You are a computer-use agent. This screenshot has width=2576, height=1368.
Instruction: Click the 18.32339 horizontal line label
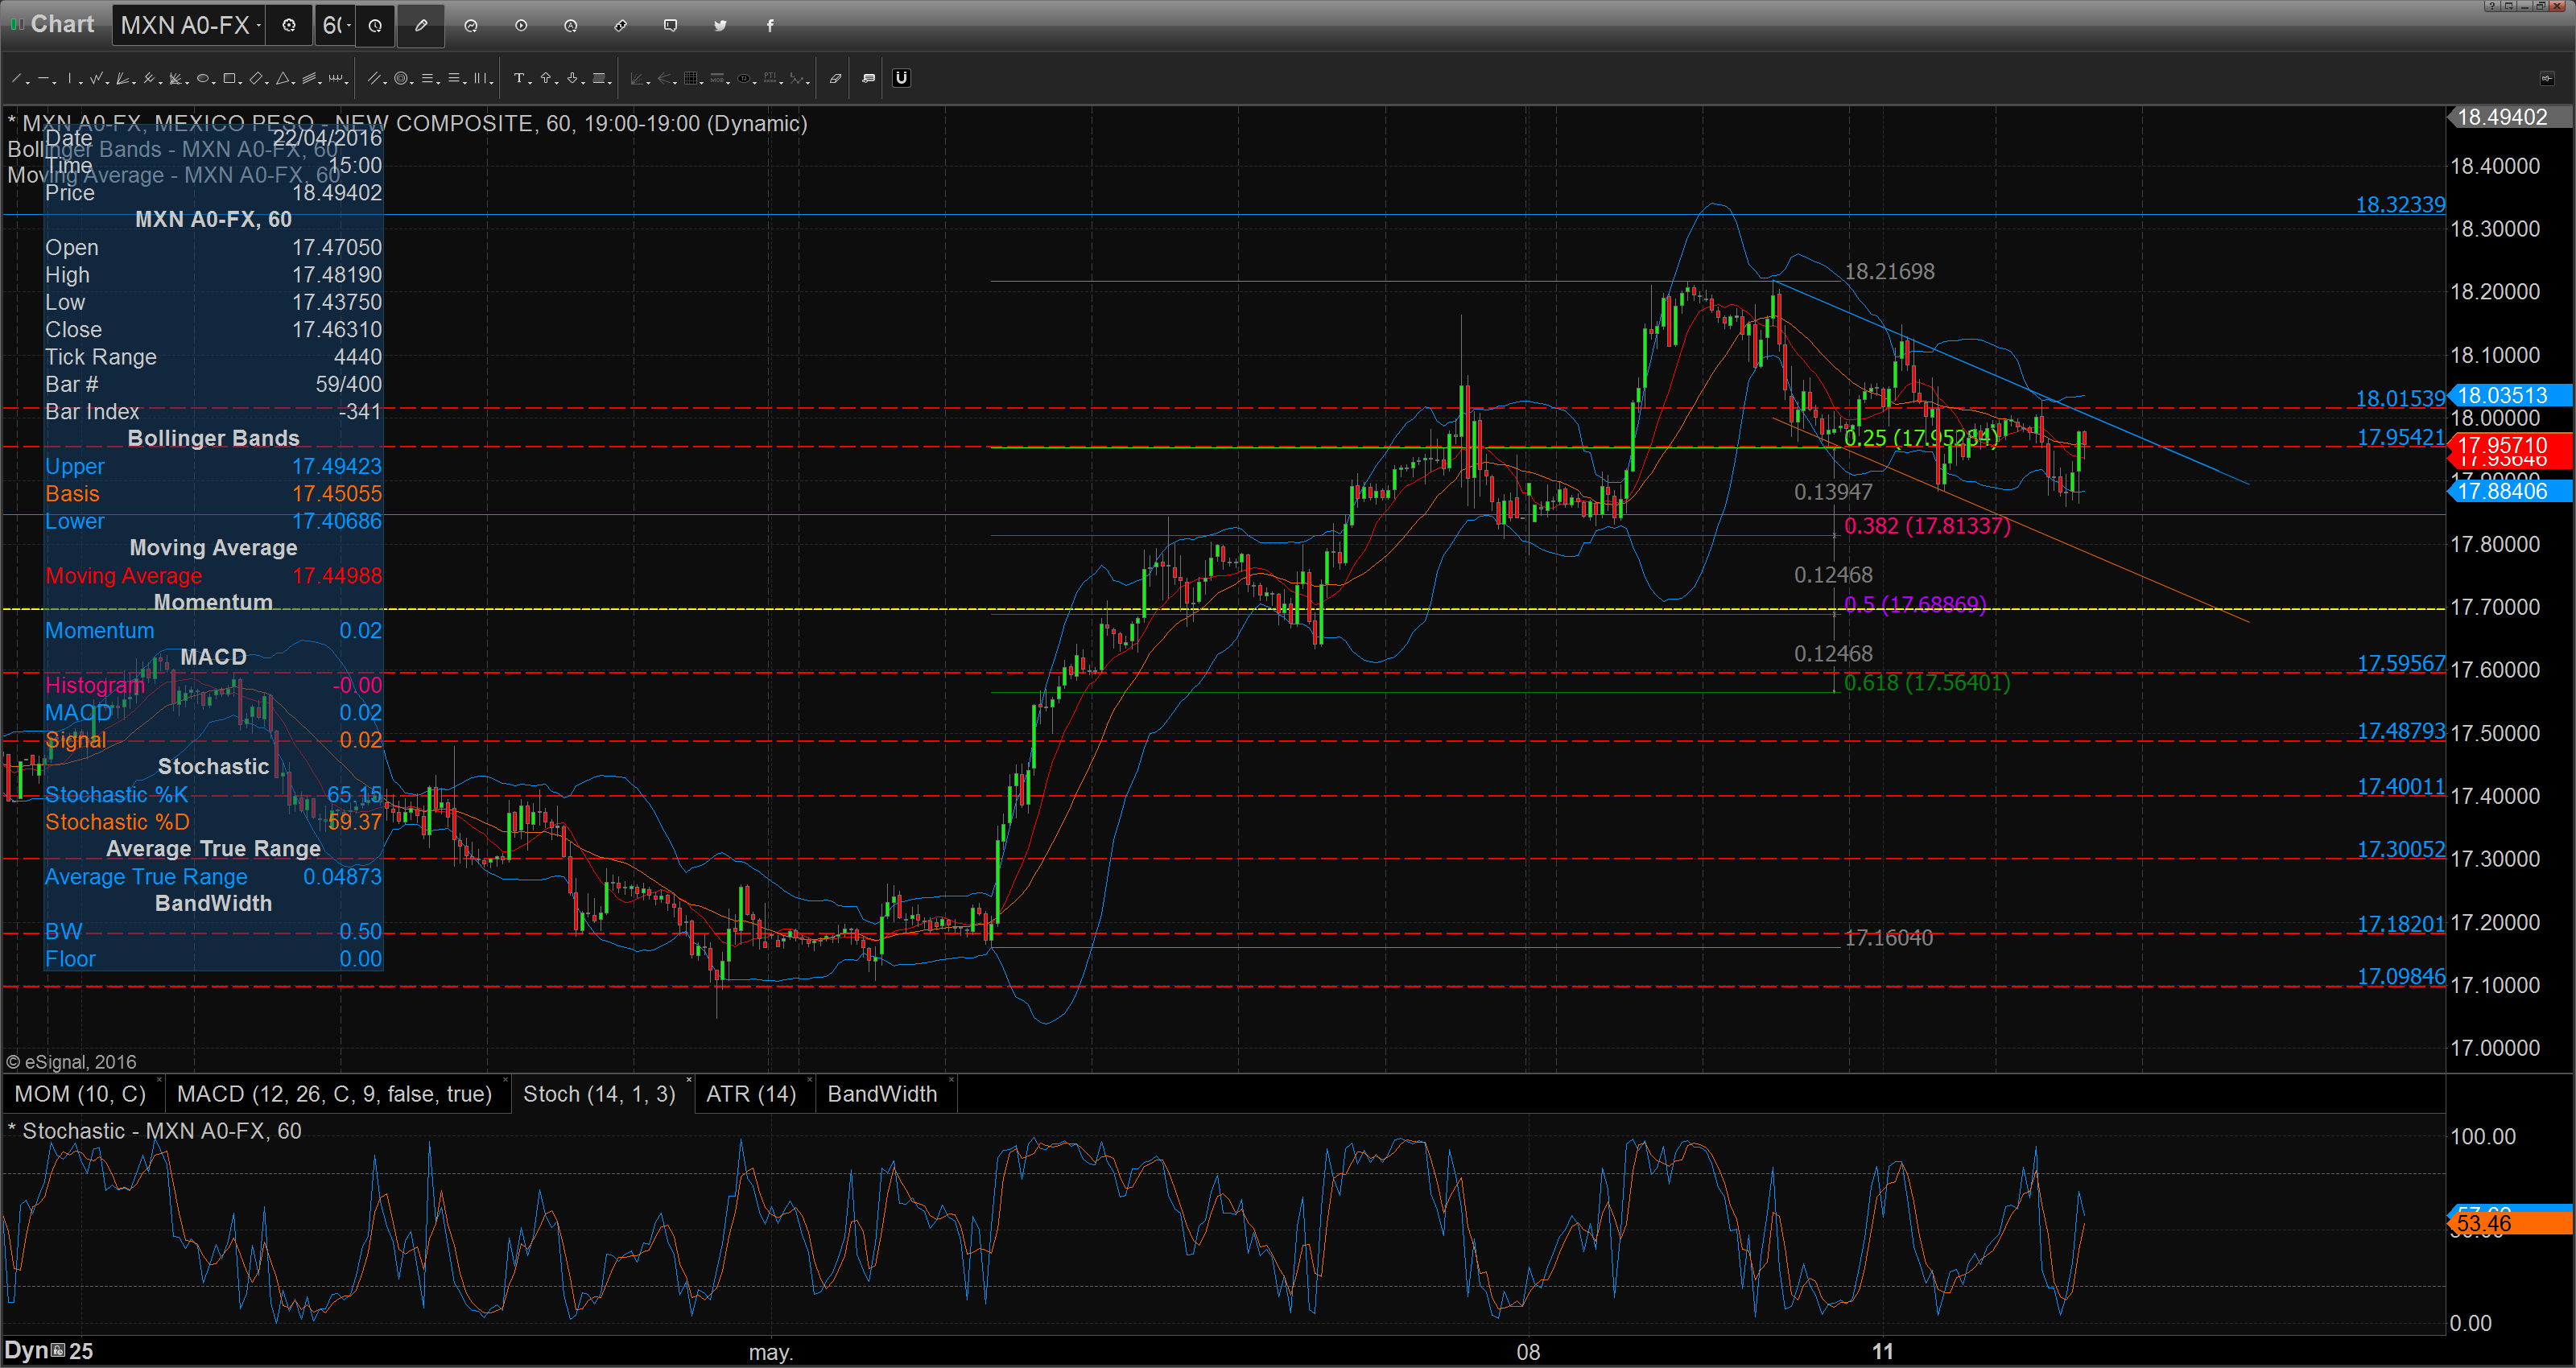tap(2400, 205)
